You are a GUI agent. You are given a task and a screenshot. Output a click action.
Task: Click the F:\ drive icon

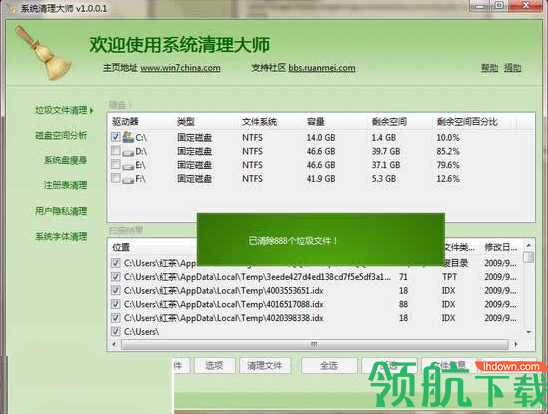[128, 179]
